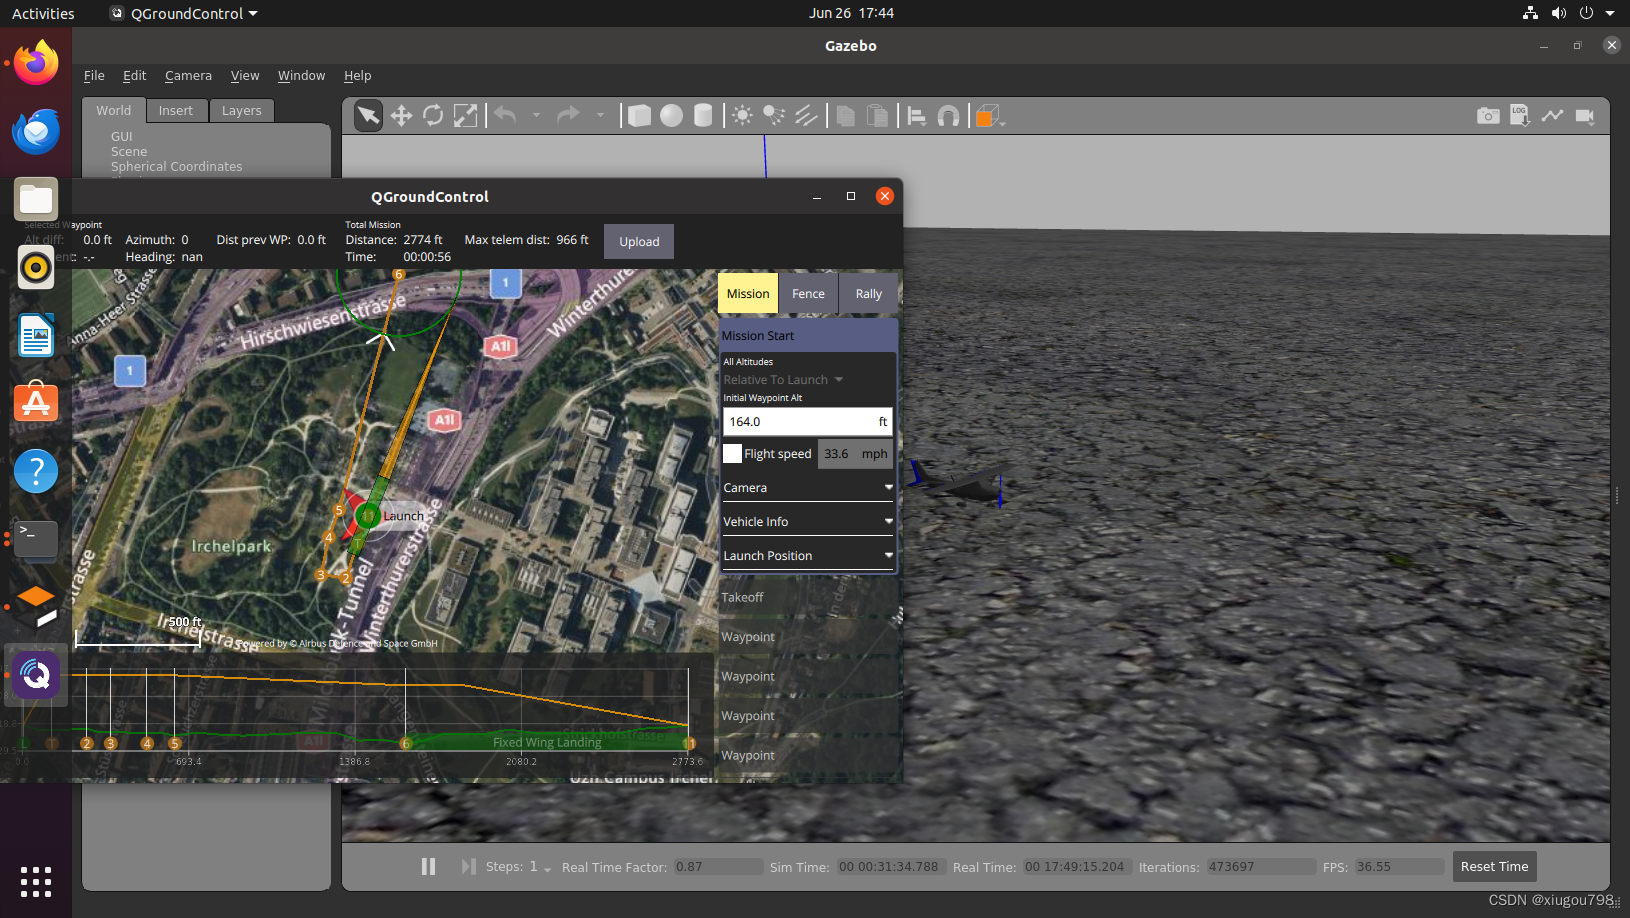Enable the Flight speed checkbox
The width and height of the screenshot is (1630, 918).
tap(733, 454)
